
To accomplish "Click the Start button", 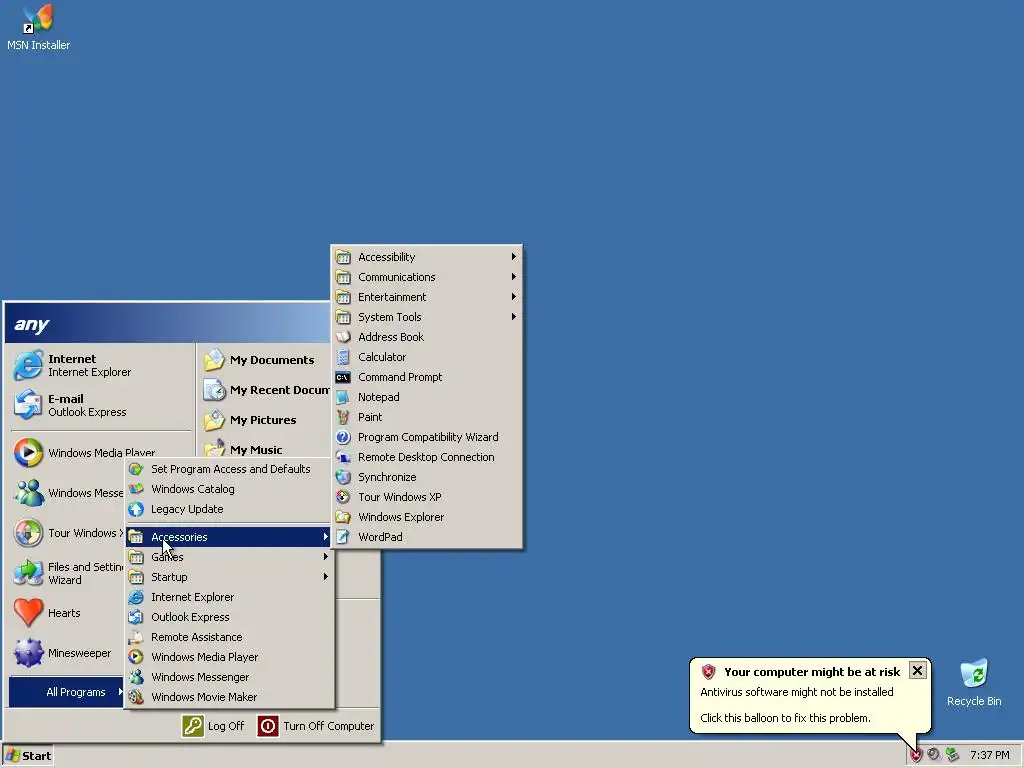I will point(28,756).
